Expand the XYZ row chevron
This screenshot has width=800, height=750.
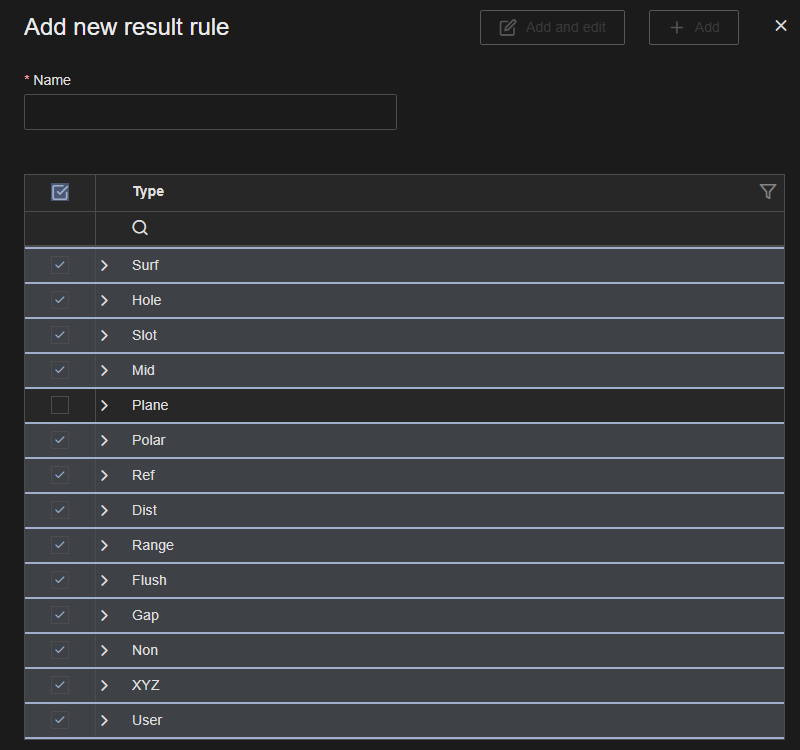point(104,685)
